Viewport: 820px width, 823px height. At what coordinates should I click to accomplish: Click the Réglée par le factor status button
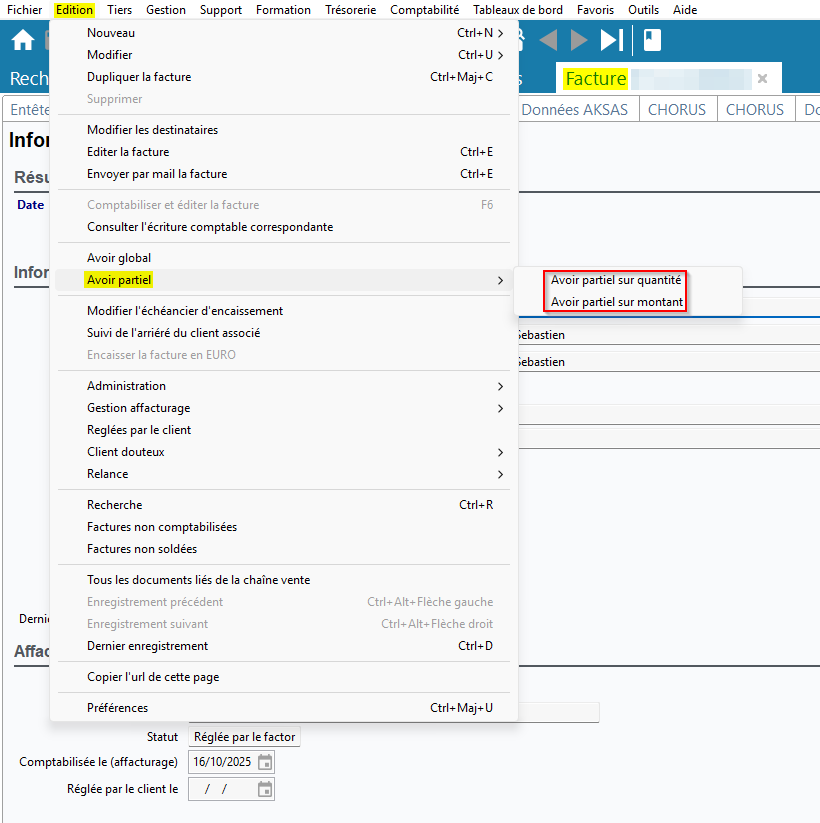click(244, 737)
